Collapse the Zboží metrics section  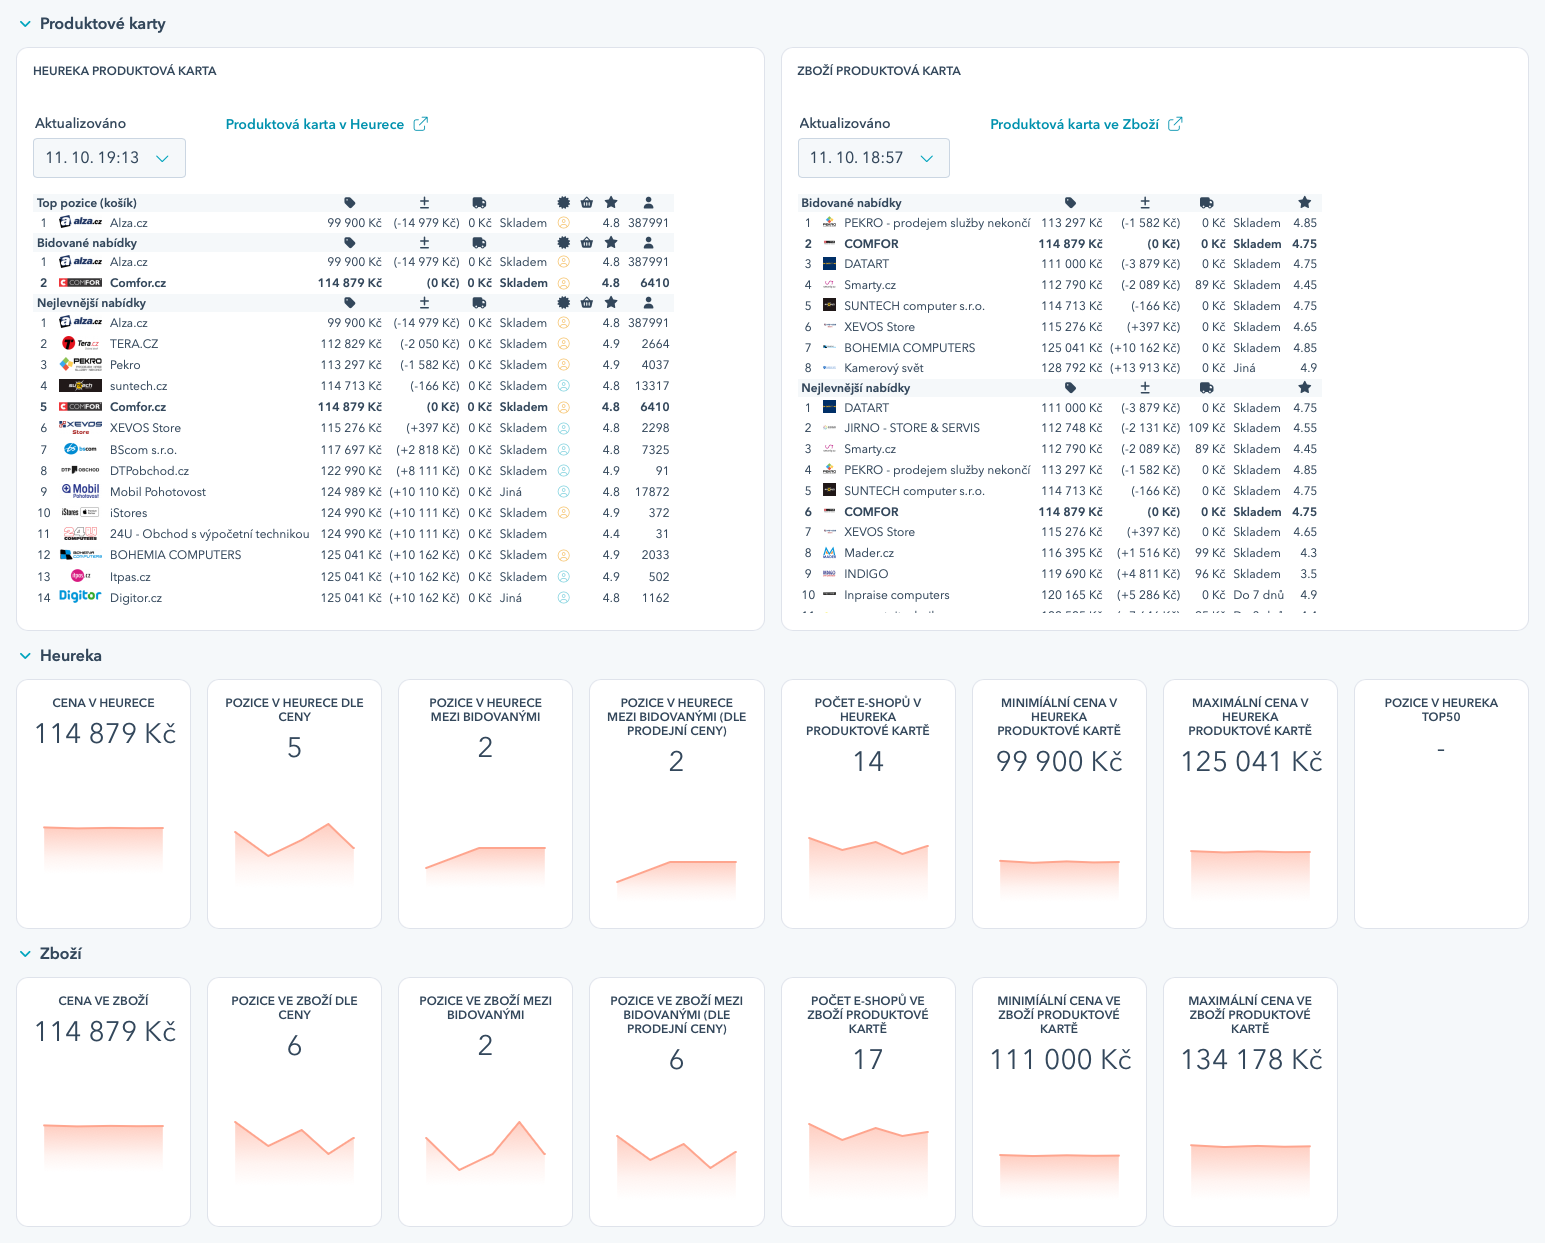coord(25,954)
